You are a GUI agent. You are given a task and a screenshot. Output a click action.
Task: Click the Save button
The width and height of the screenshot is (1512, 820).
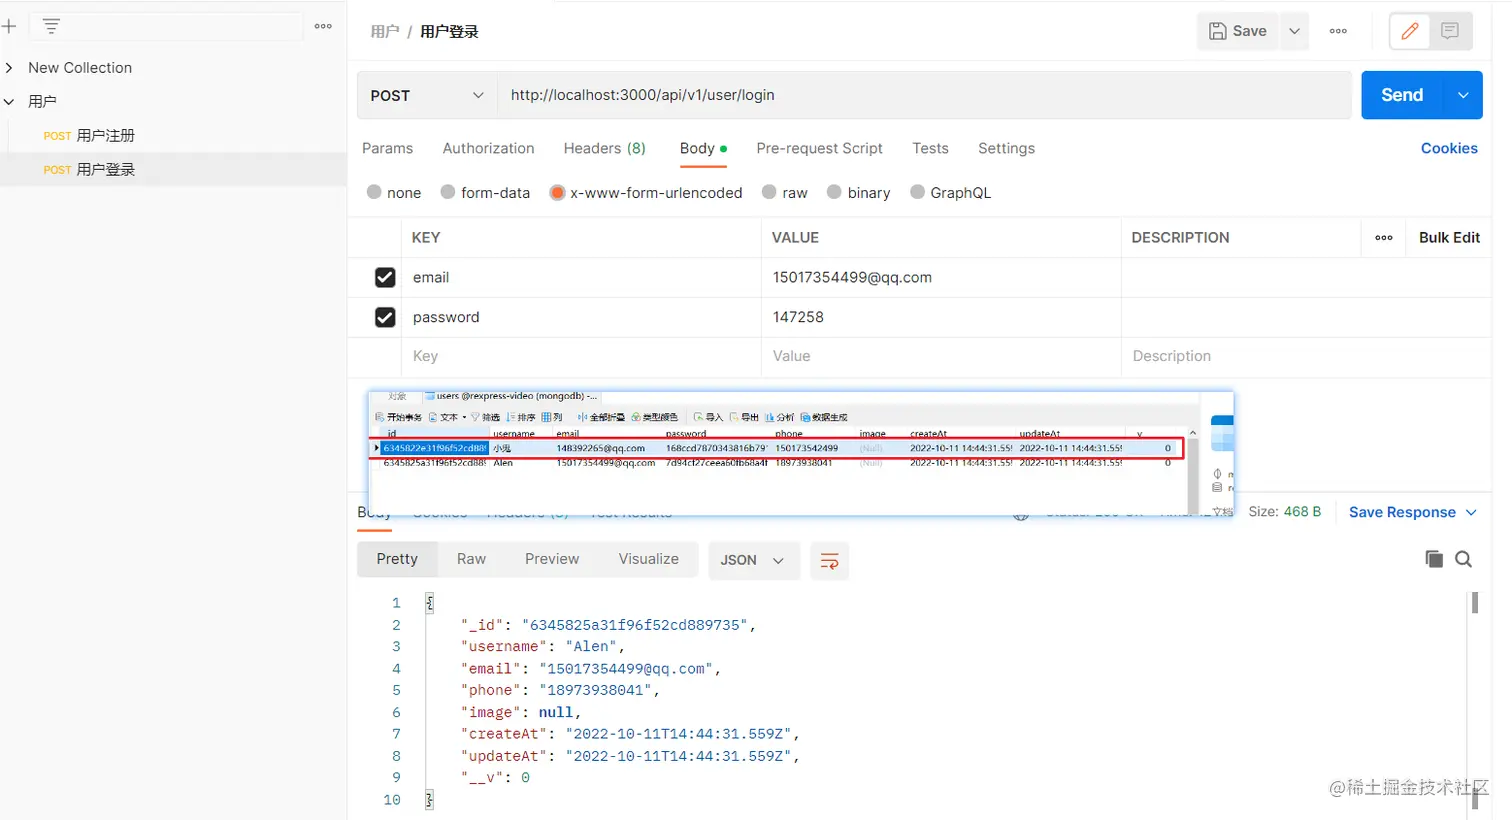[1238, 31]
